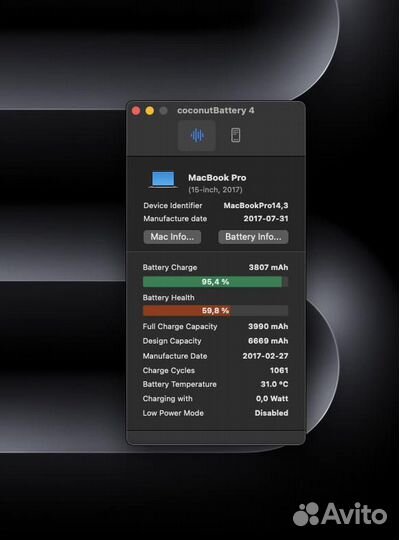Click the Battery Charge label
This screenshot has height=540, width=399.
coord(170,268)
